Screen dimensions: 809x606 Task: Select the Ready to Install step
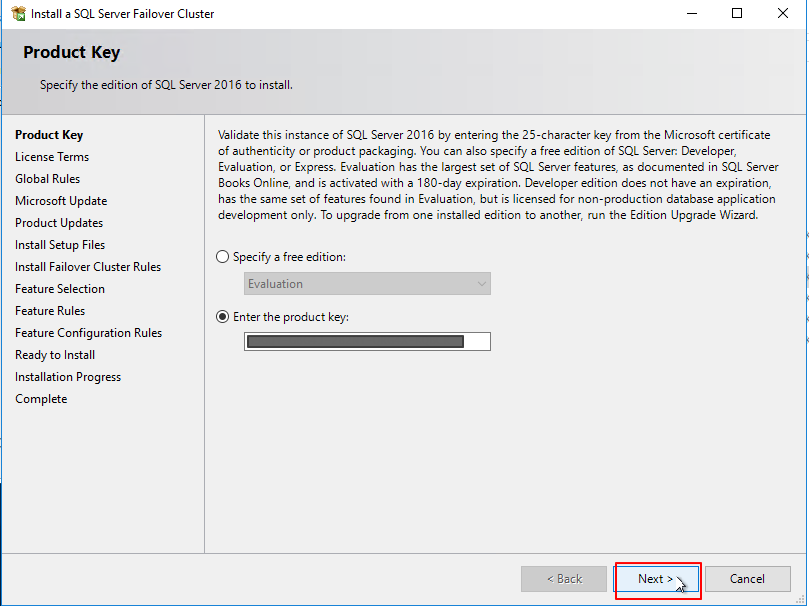click(x=54, y=354)
